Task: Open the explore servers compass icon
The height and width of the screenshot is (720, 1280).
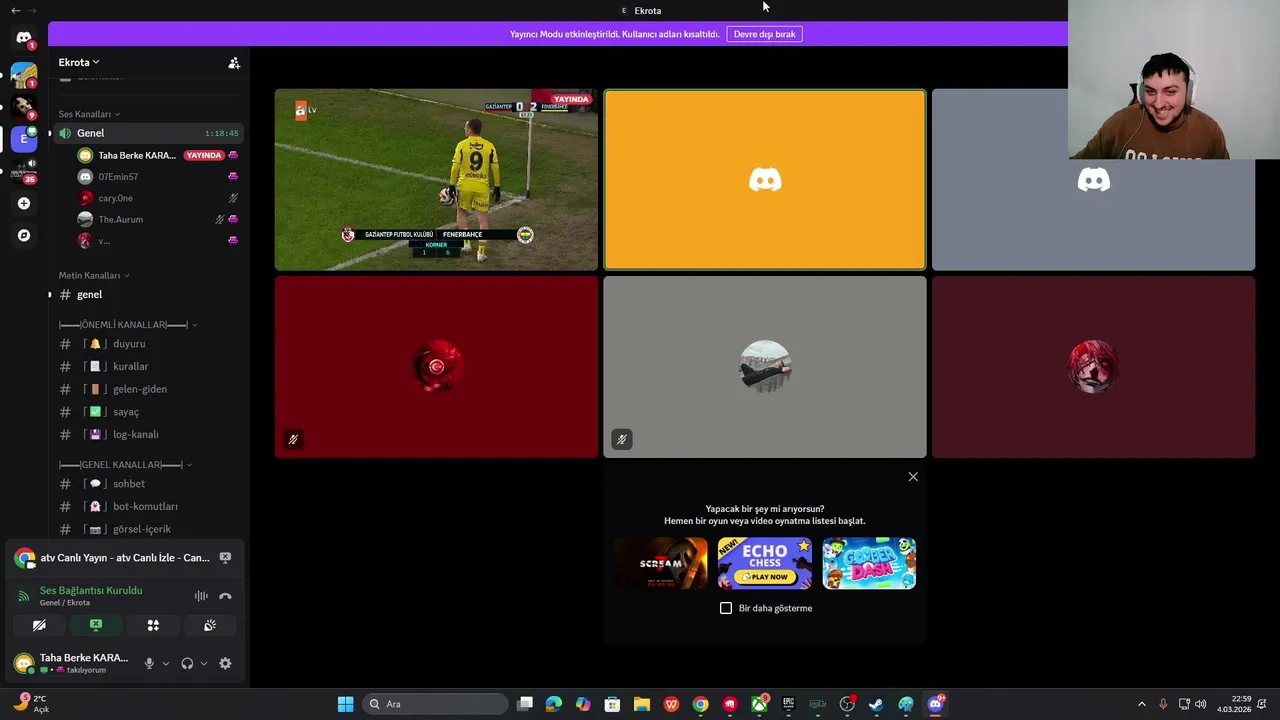Action: pos(24,235)
